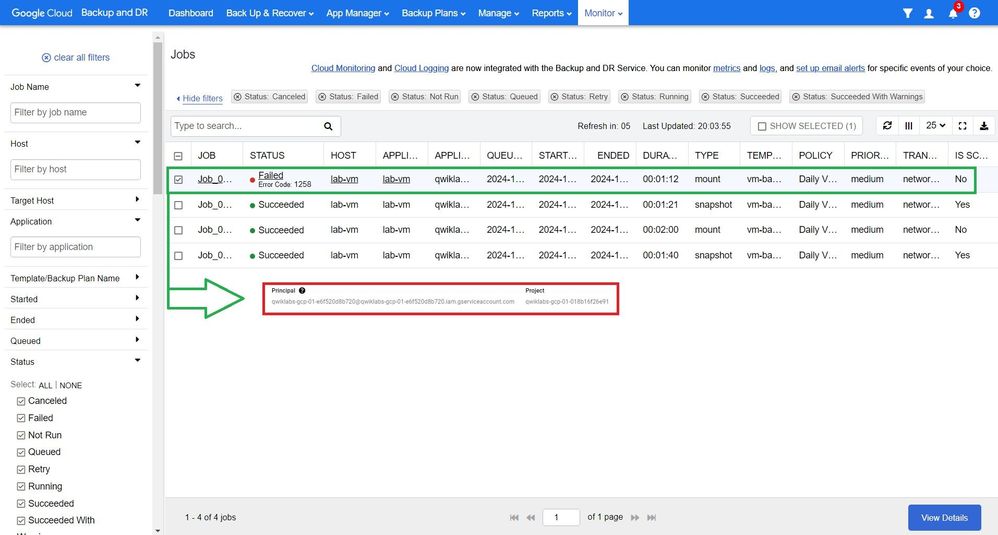Uncheck the Running status filter

[x=21, y=487]
